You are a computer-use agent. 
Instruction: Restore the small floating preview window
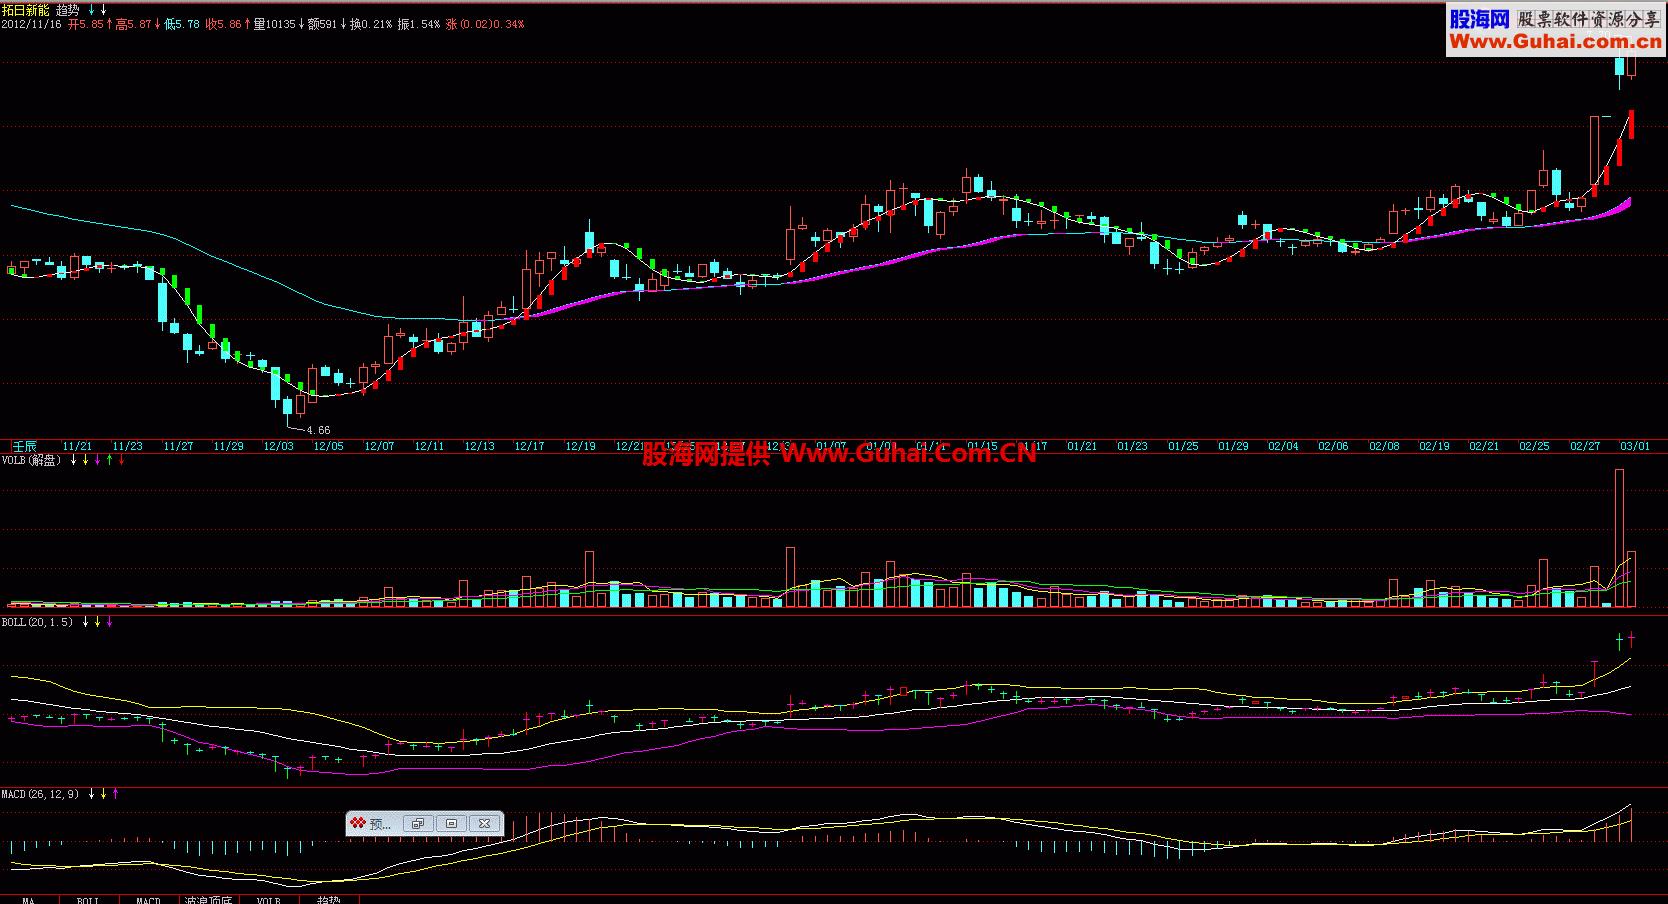tap(417, 824)
